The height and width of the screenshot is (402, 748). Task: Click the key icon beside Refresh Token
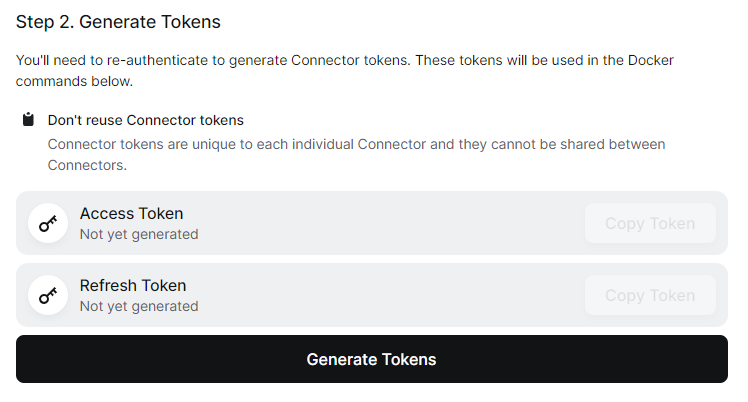[48, 295]
